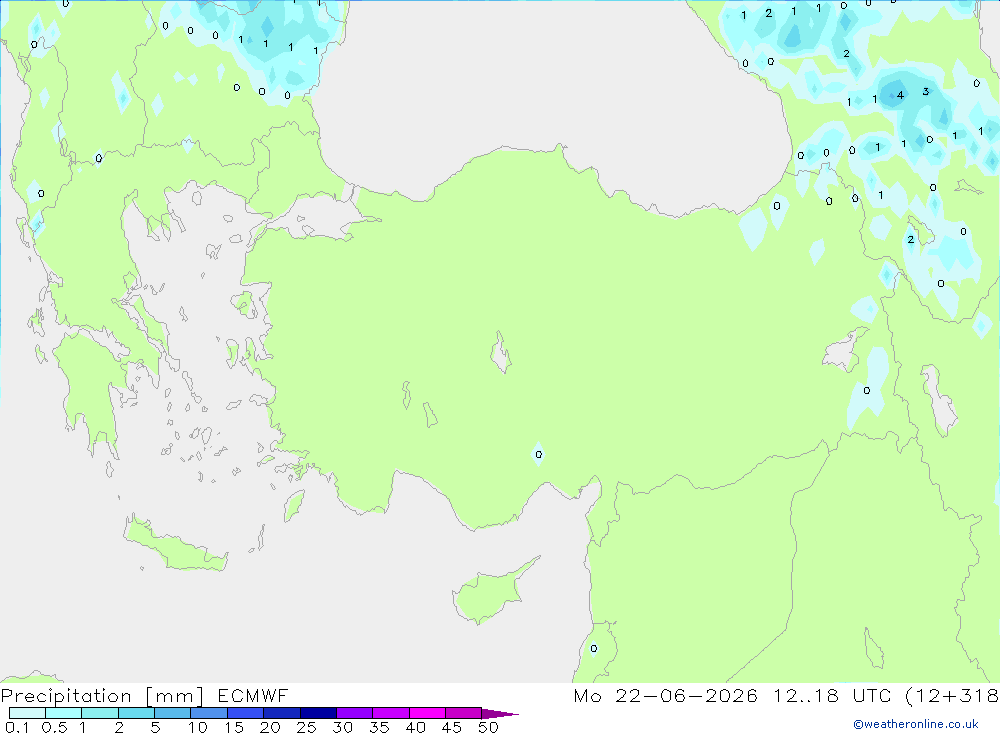Click the legend label '50'
The image size is (1000, 733).
click(x=488, y=727)
